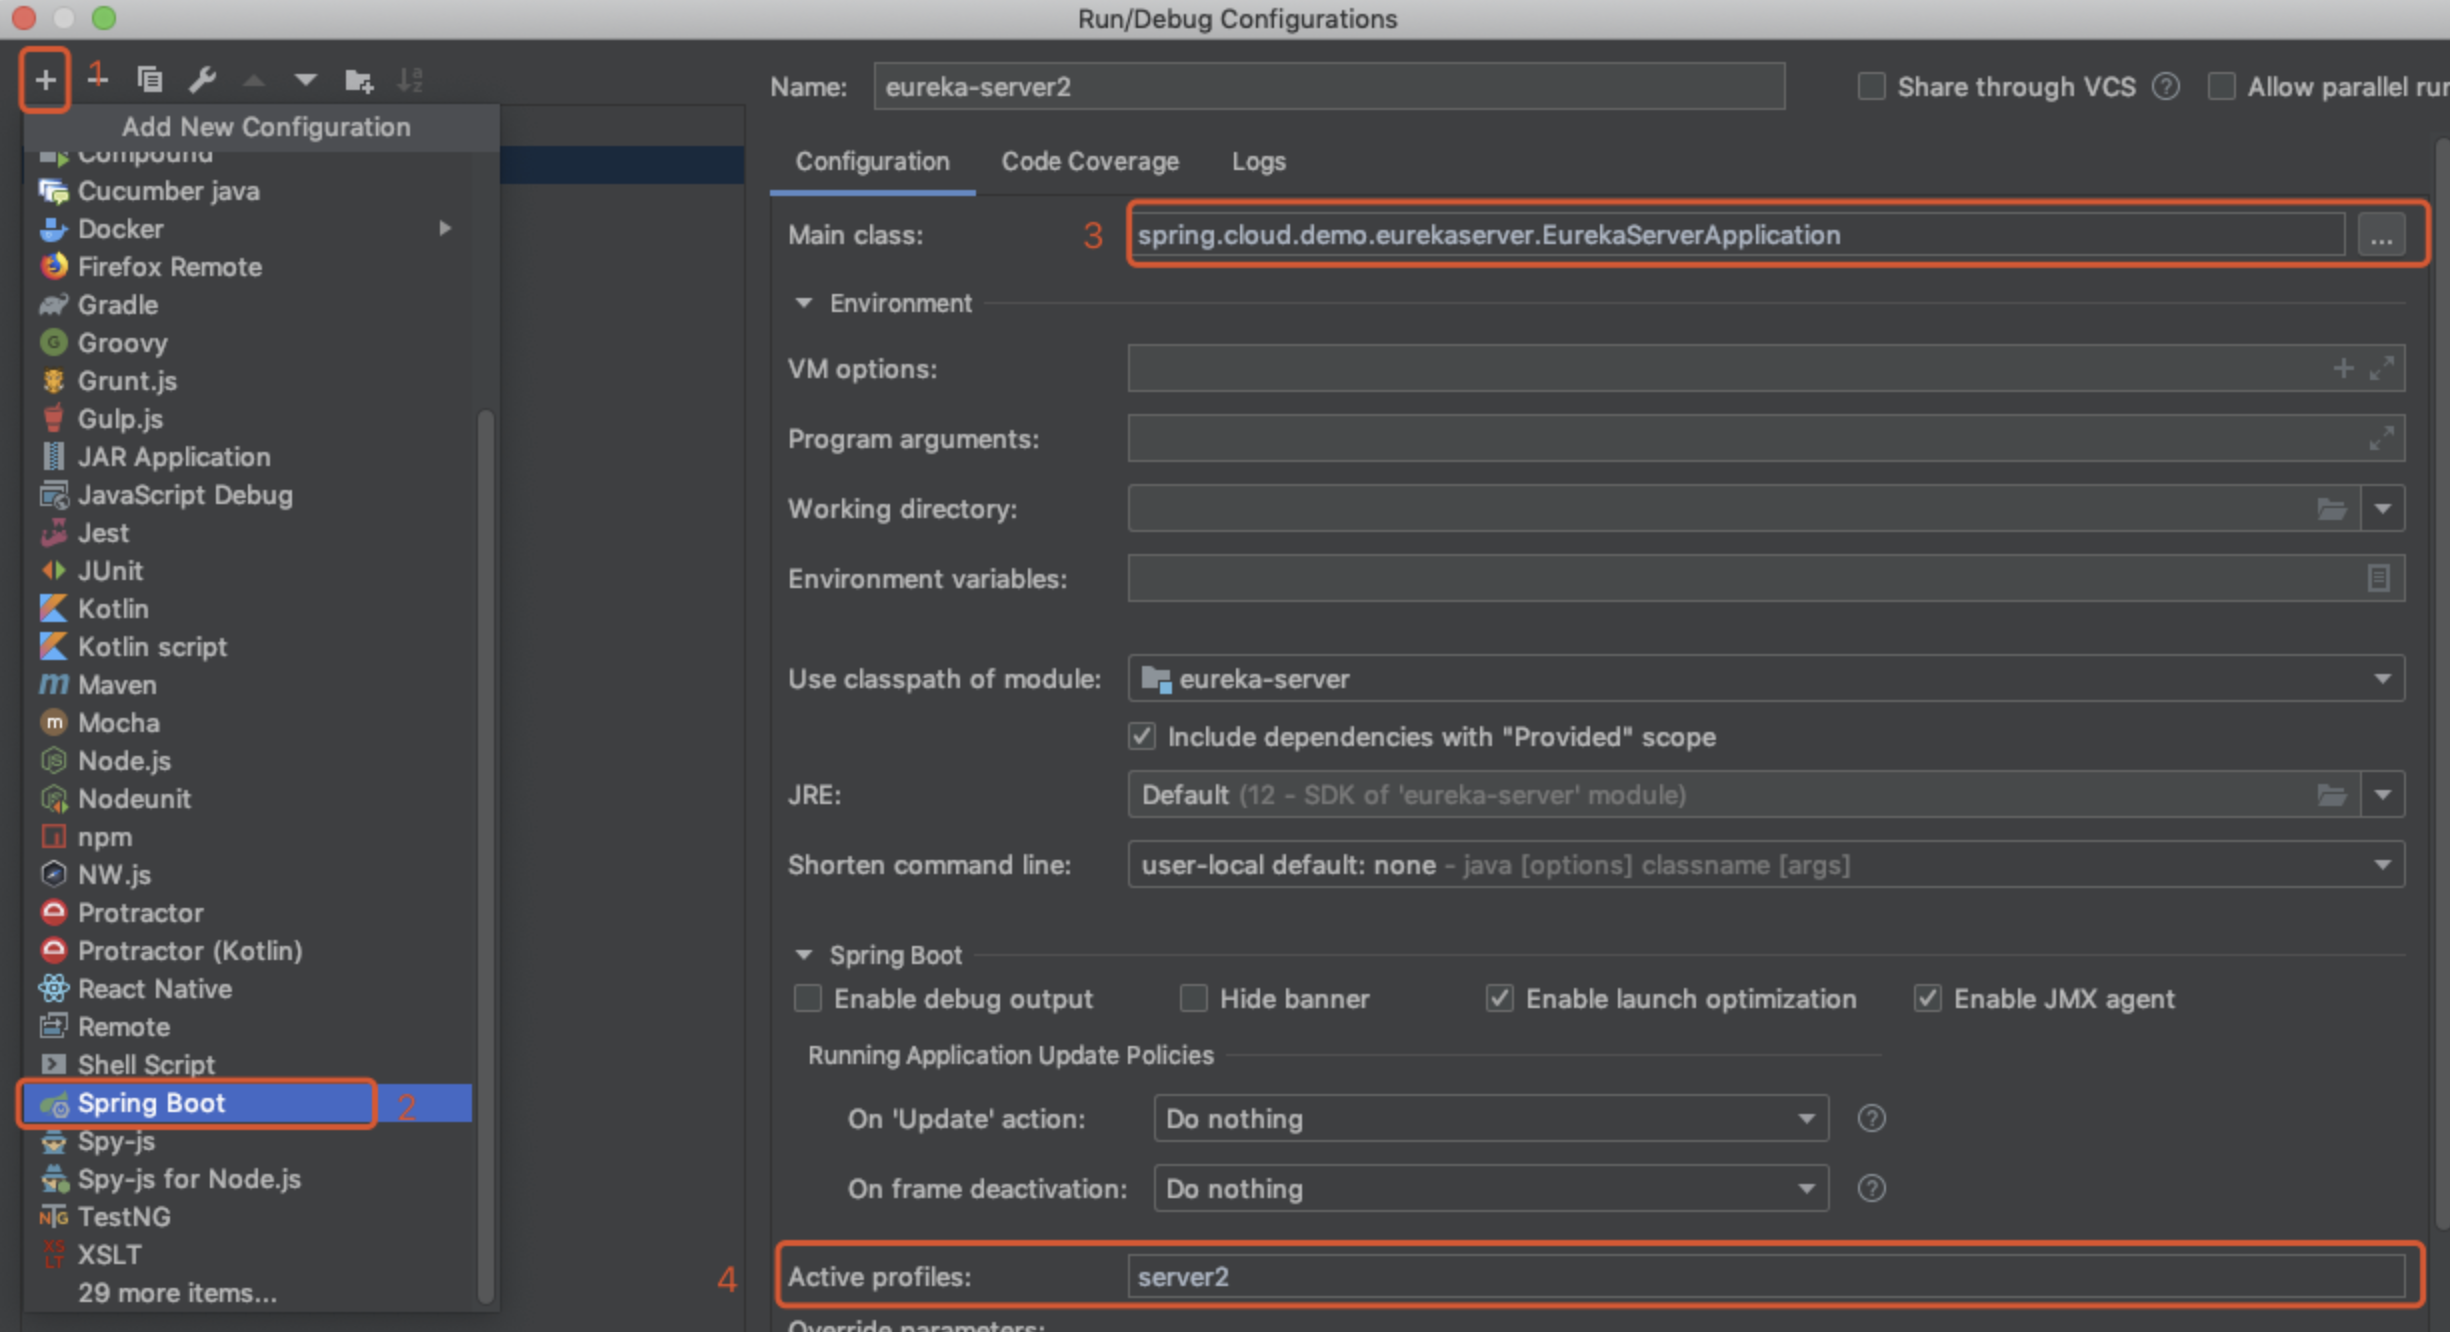Enable debug output checkbox
2450x1332 pixels.
[x=807, y=999]
